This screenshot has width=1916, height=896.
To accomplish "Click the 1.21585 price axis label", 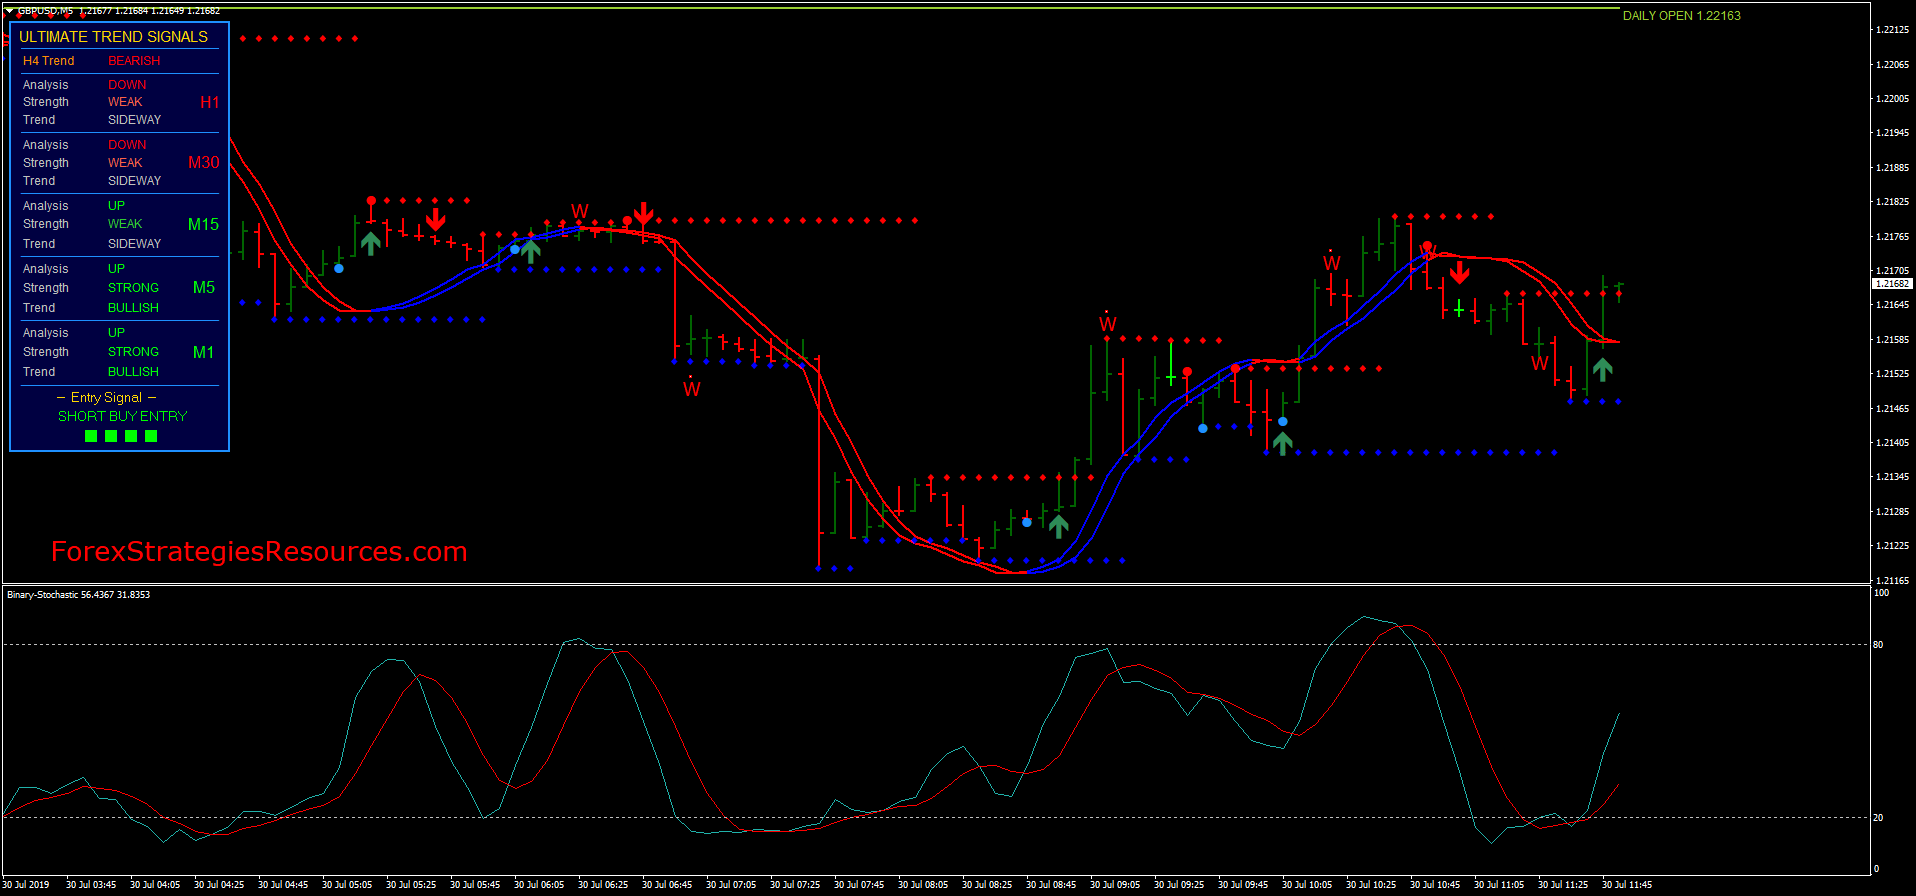I will click(x=1892, y=339).
